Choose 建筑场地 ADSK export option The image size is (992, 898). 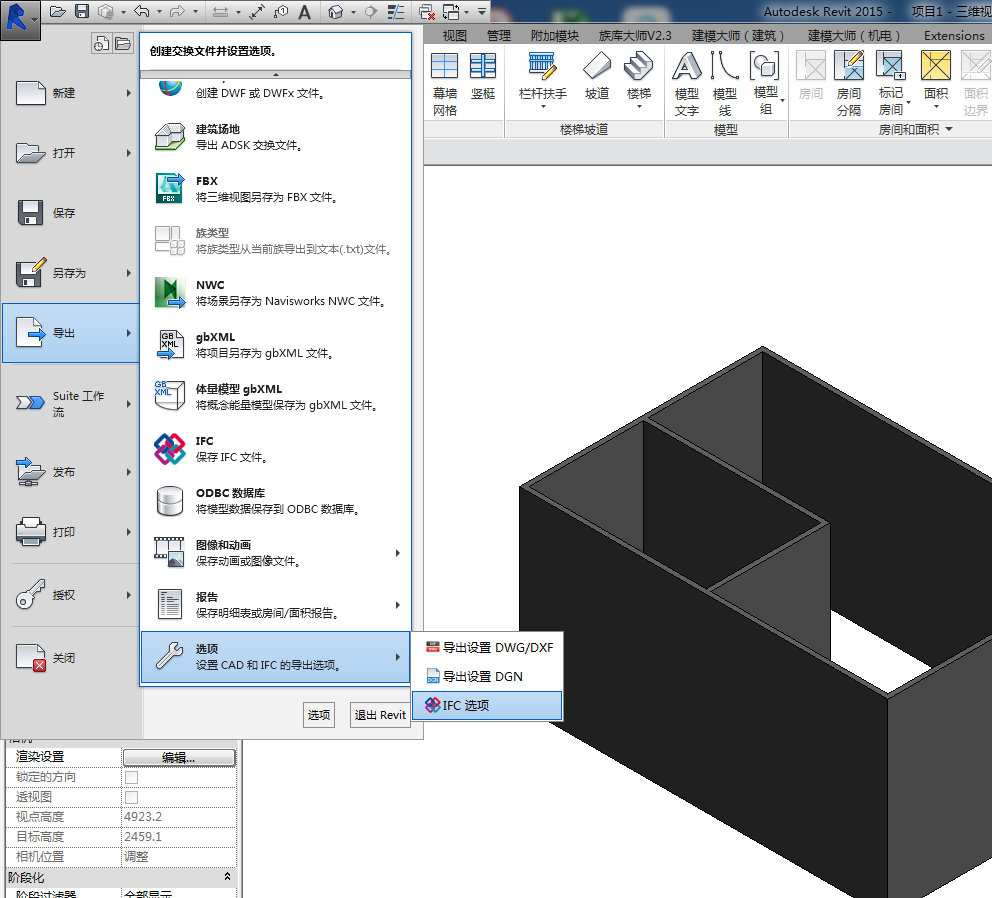coord(275,137)
